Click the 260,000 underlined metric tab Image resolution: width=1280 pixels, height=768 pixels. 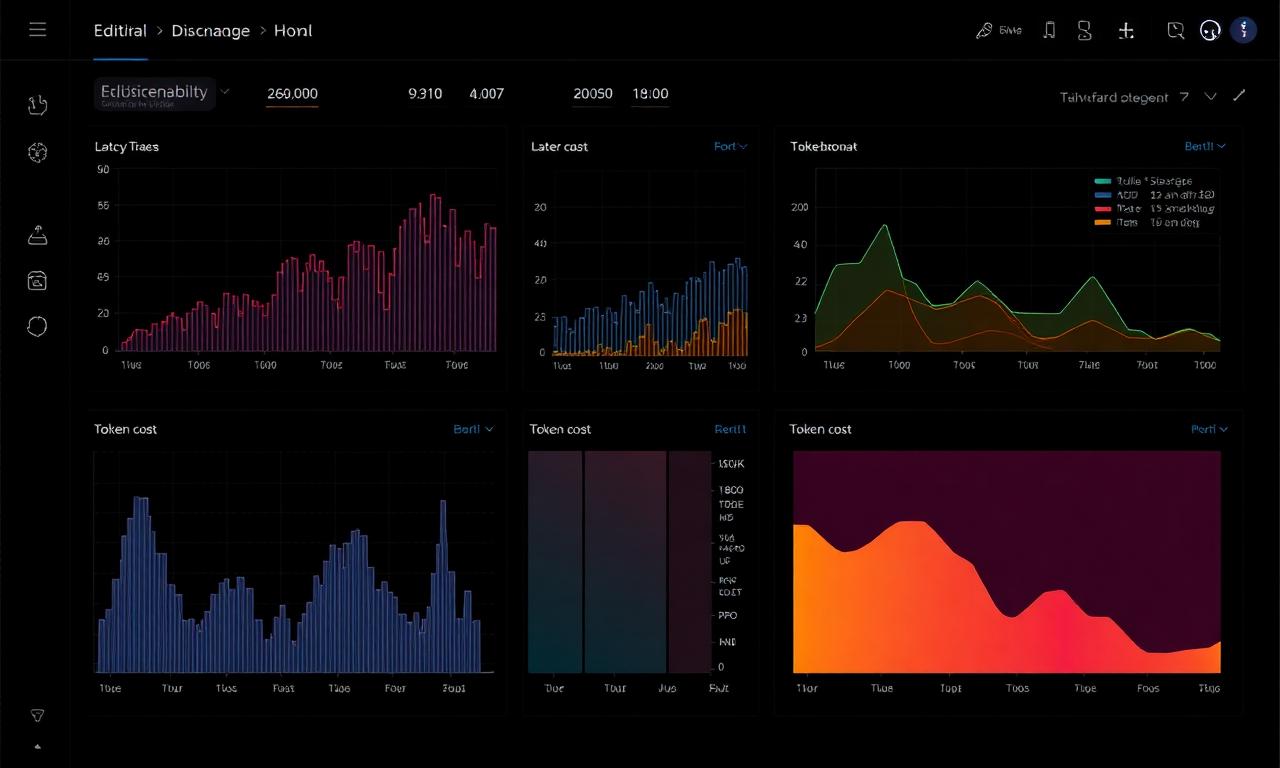(x=292, y=94)
